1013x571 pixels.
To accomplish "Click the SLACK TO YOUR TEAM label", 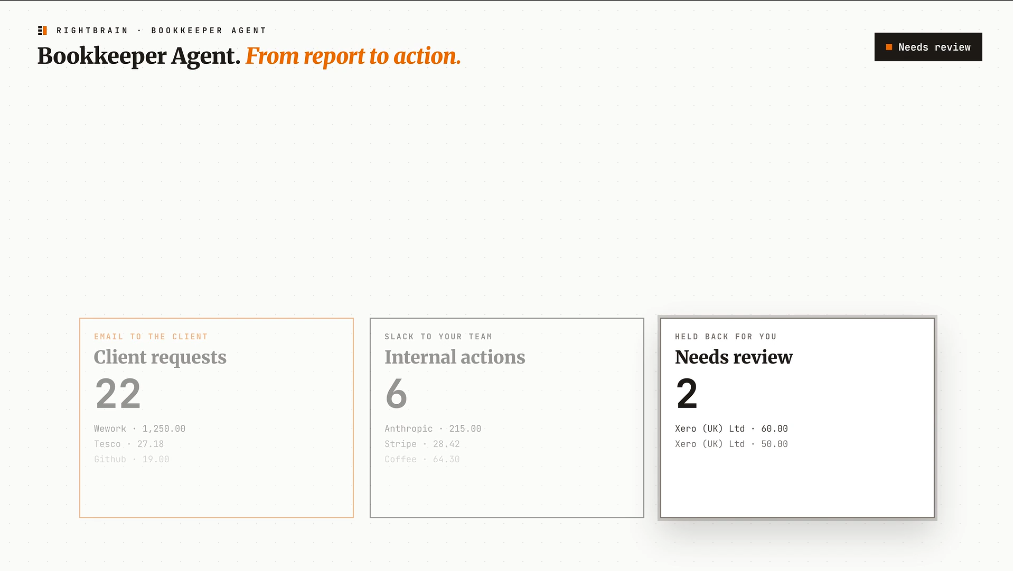I will tap(438, 337).
